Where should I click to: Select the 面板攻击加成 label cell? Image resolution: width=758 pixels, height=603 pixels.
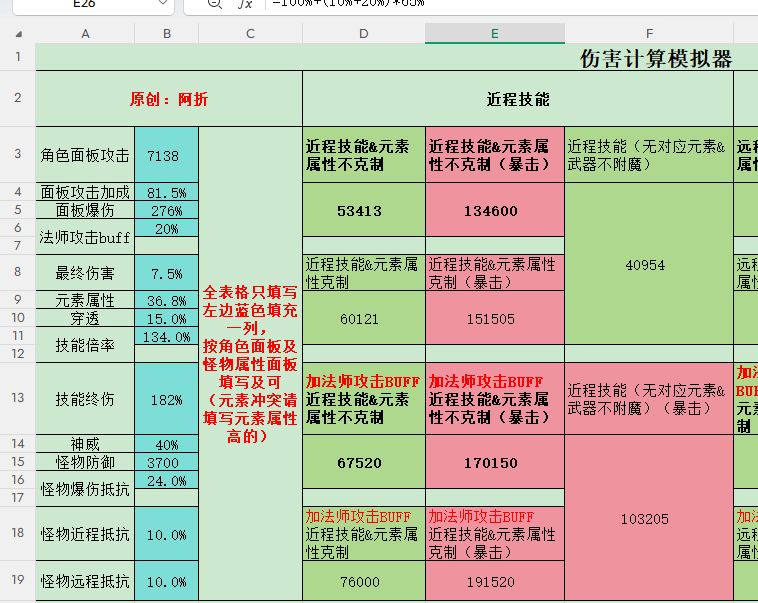point(85,192)
